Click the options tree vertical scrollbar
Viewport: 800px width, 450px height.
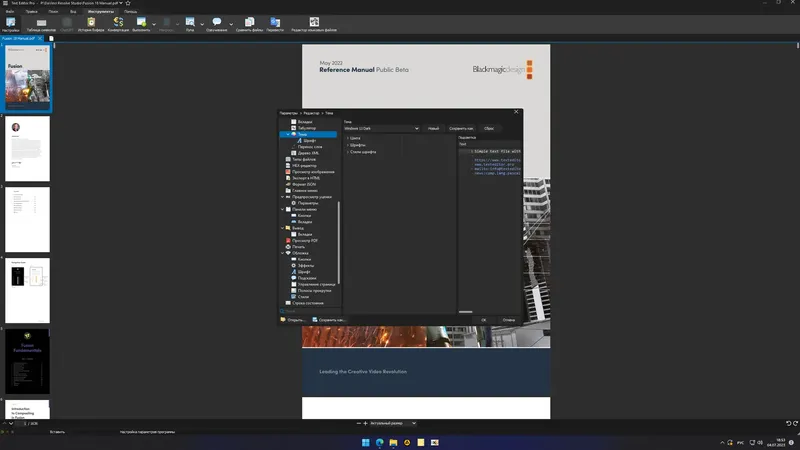click(x=339, y=242)
